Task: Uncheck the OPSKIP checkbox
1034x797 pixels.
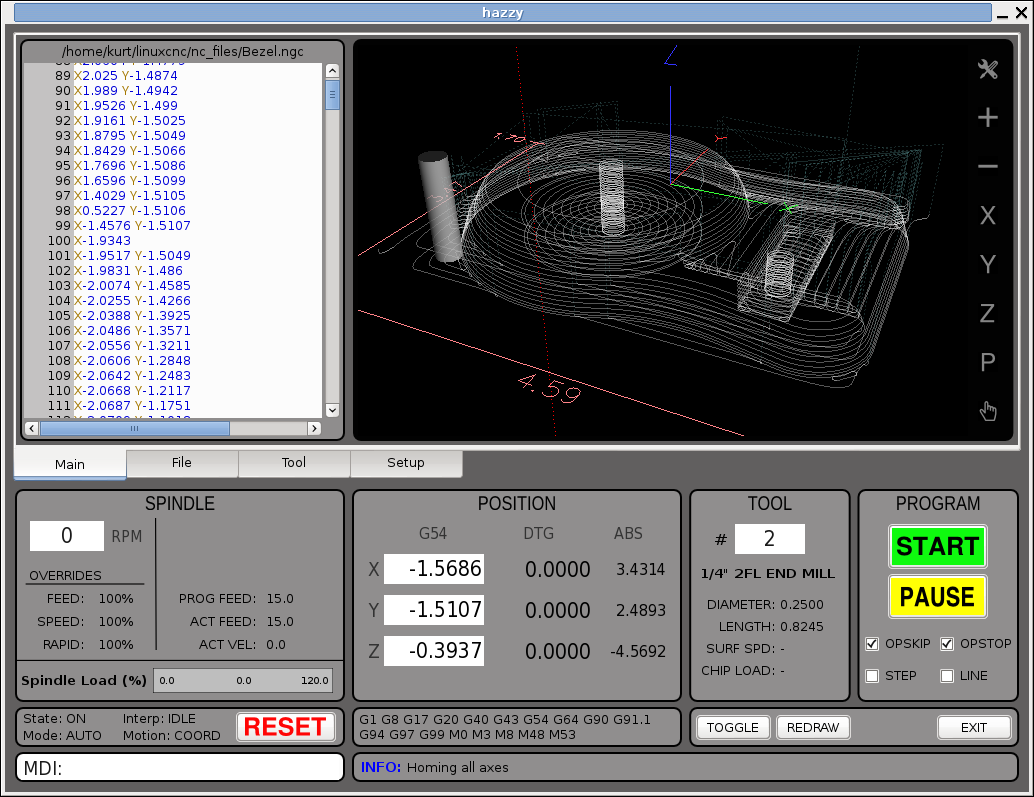Action: (x=872, y=644)
